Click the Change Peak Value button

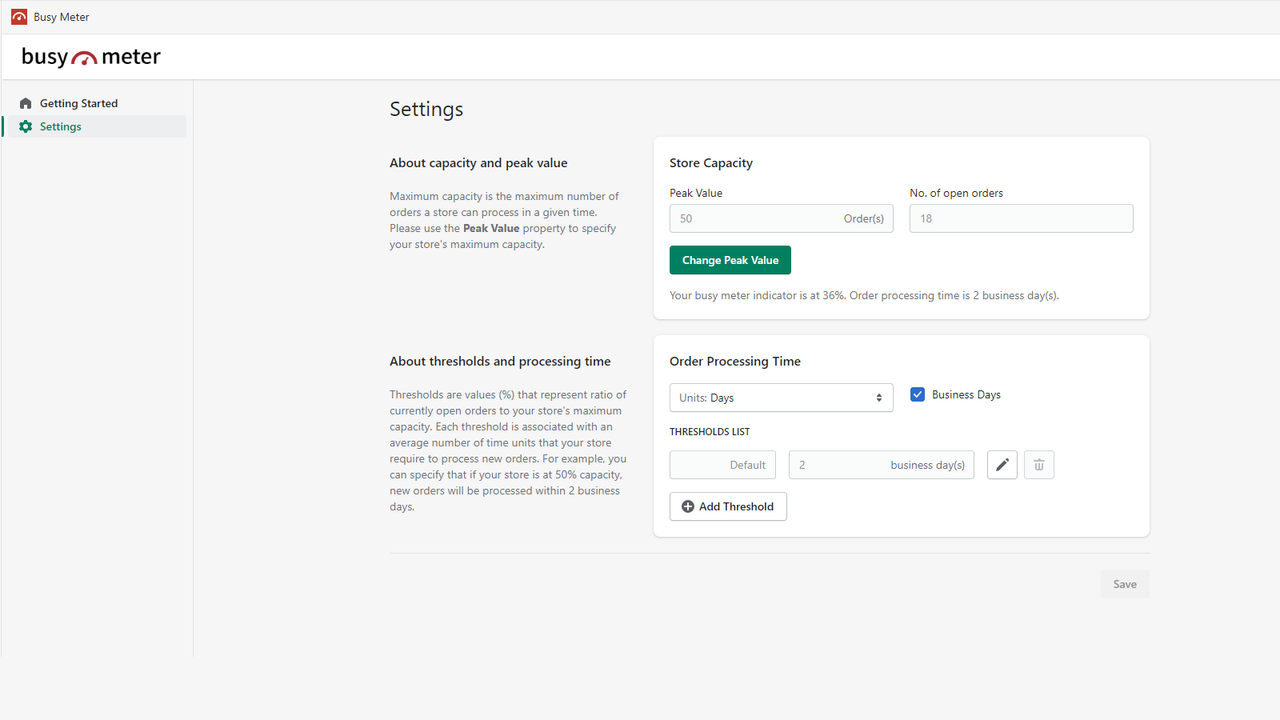(x=730, y=260)
